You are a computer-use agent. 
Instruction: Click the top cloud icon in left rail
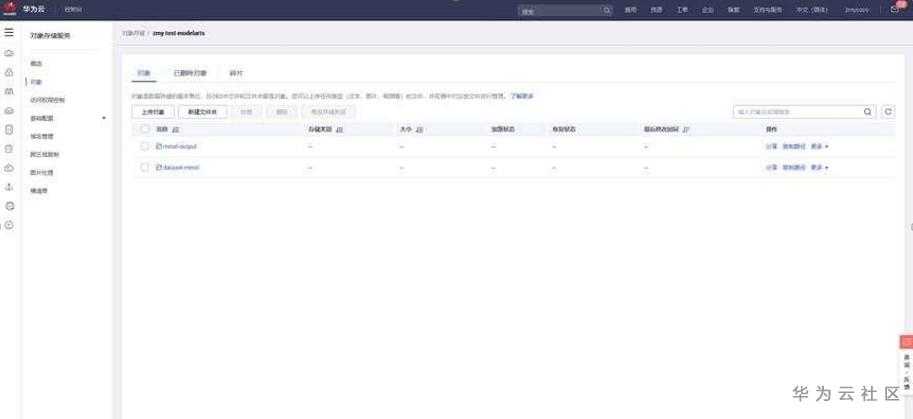pyautogui.click(x=9, y=54)
